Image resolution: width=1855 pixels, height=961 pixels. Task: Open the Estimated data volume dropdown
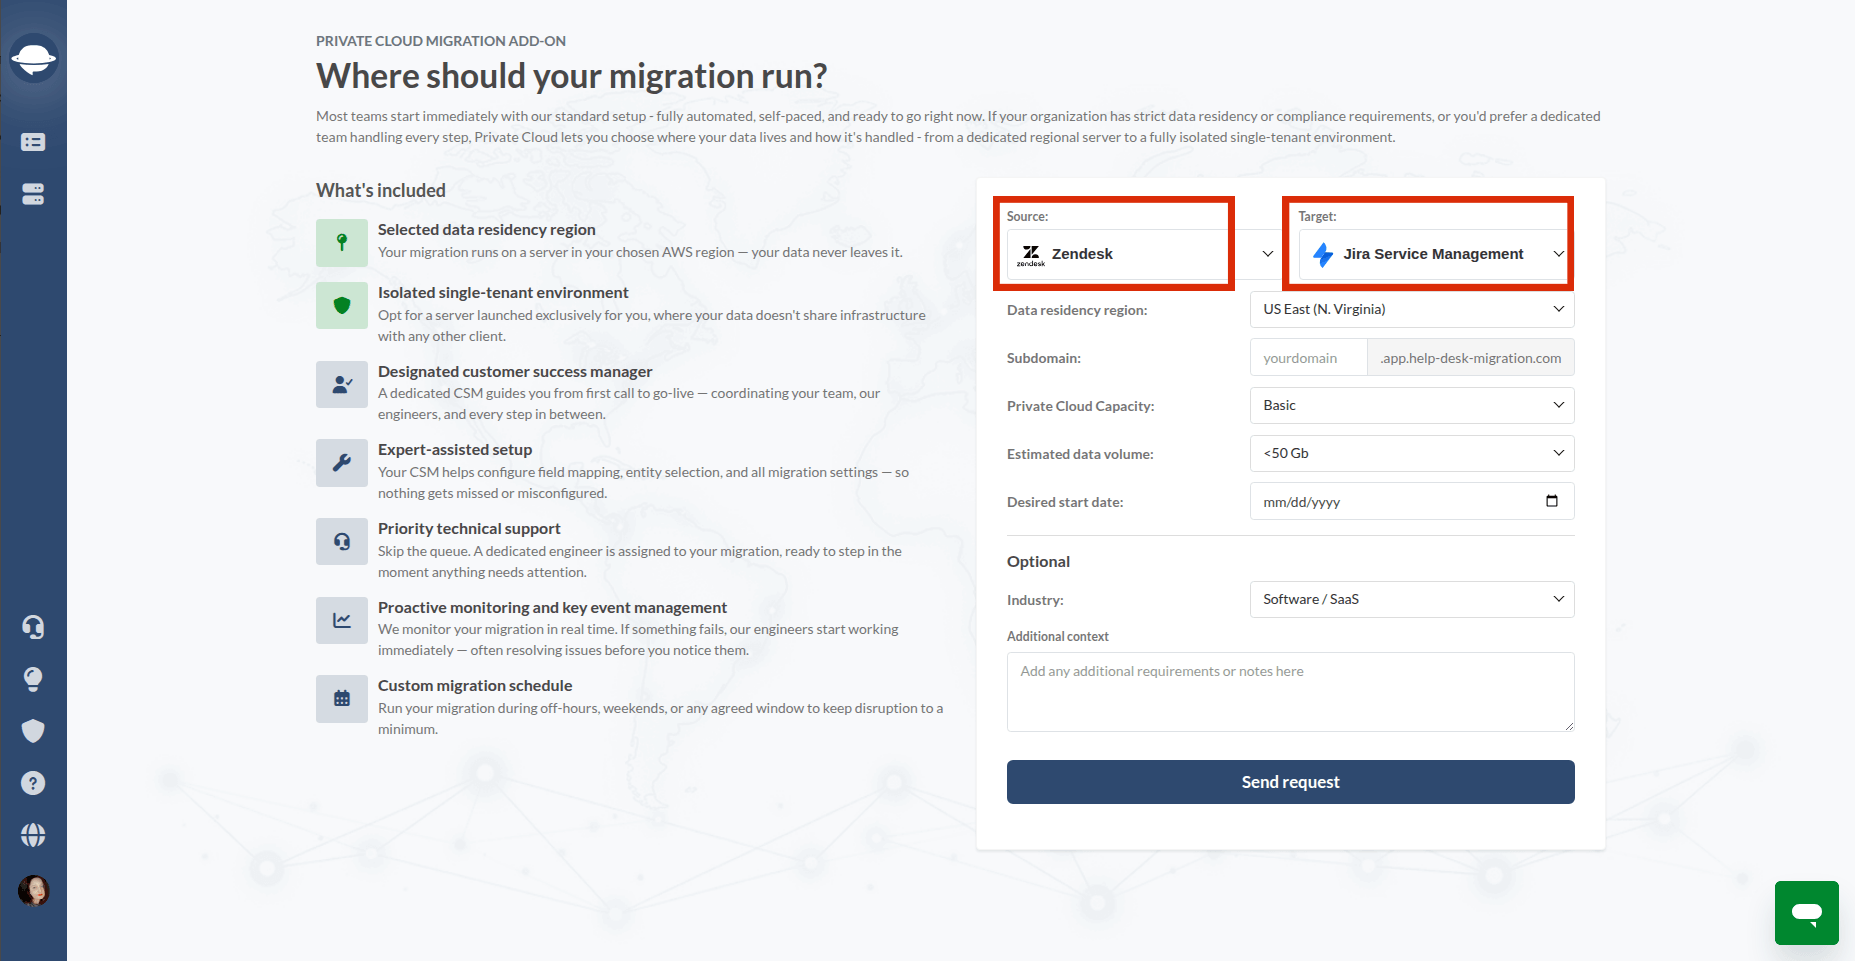pos(1412,453)
